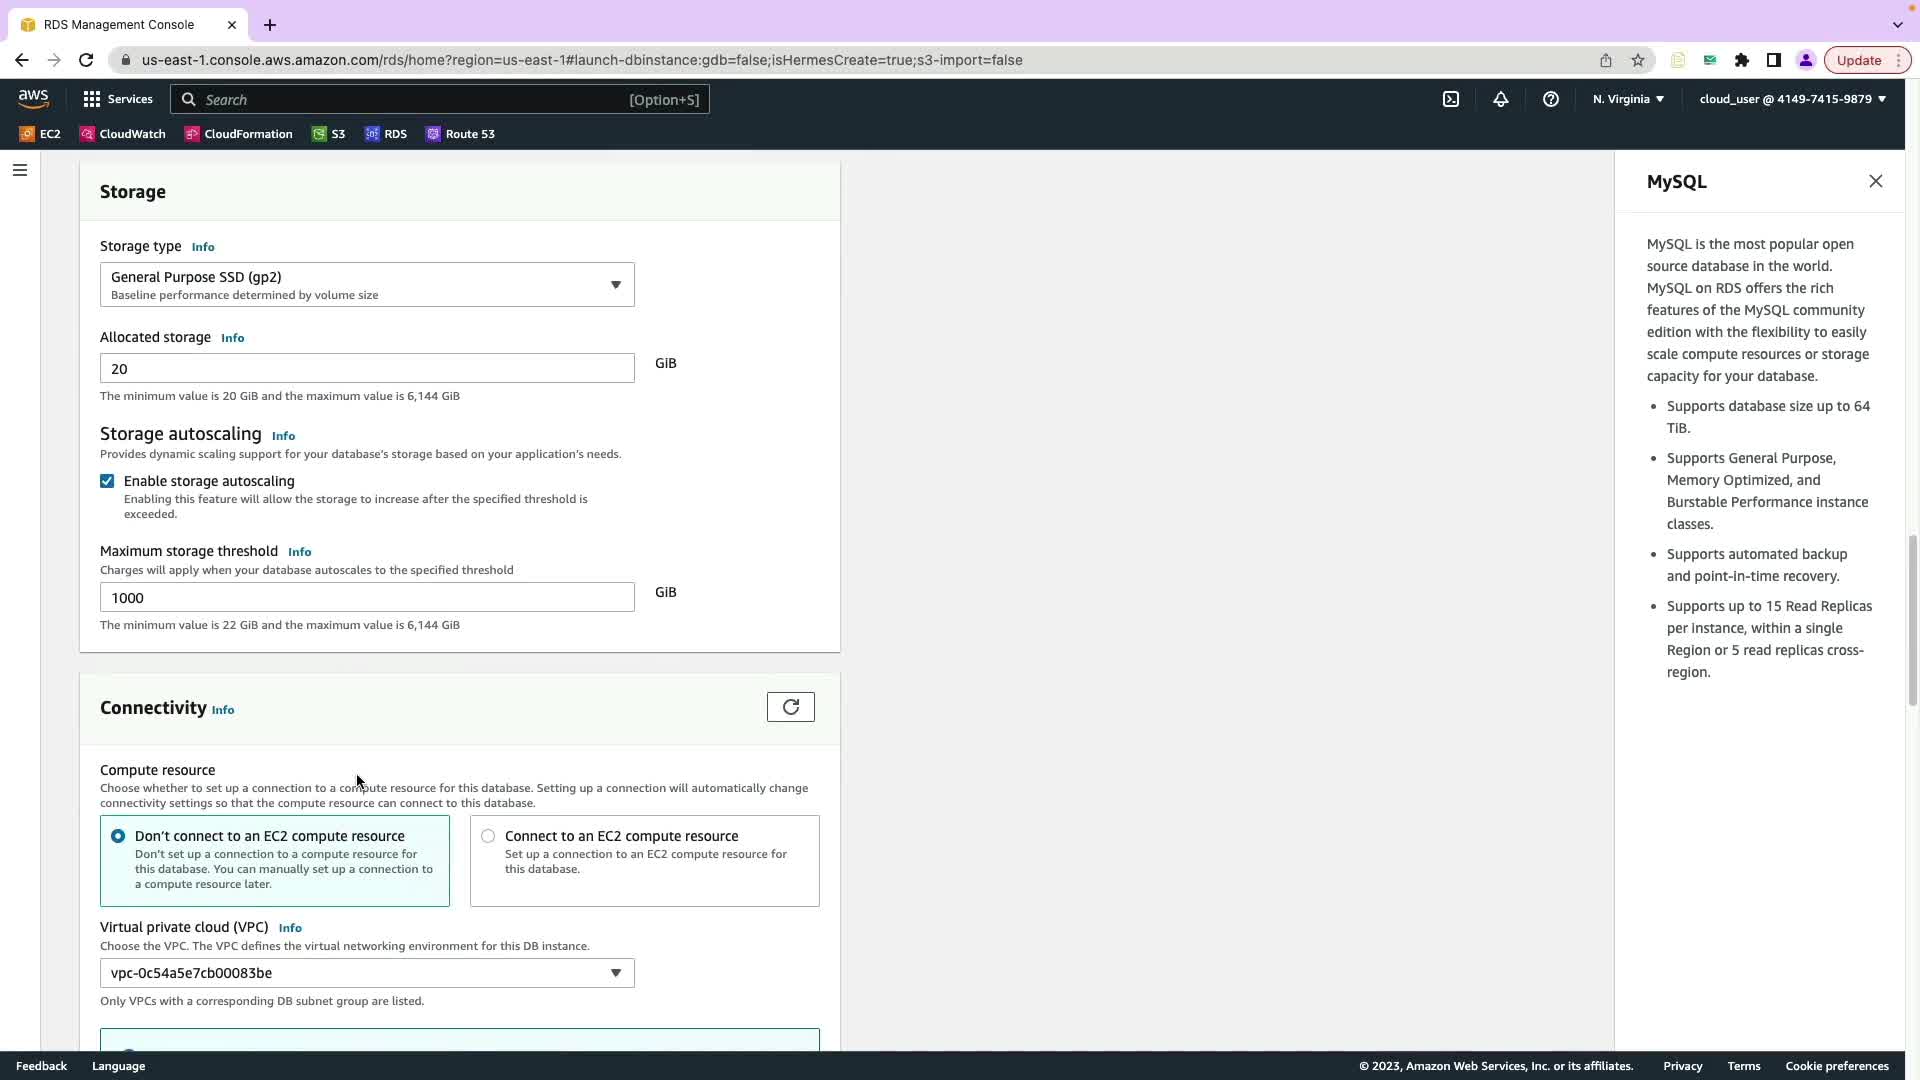Disable storage autoscaling checkbox
The width and height of the screenshot is (1920, 1080).
pos(107,481)
